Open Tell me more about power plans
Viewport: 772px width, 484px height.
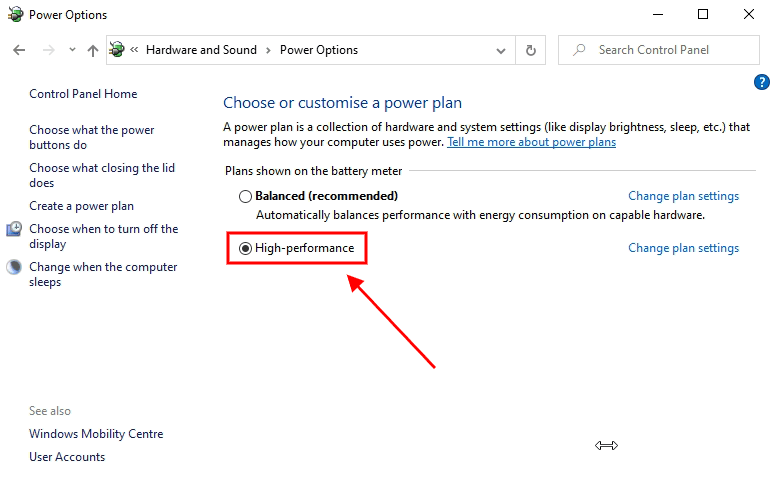[x=531, y=142]
